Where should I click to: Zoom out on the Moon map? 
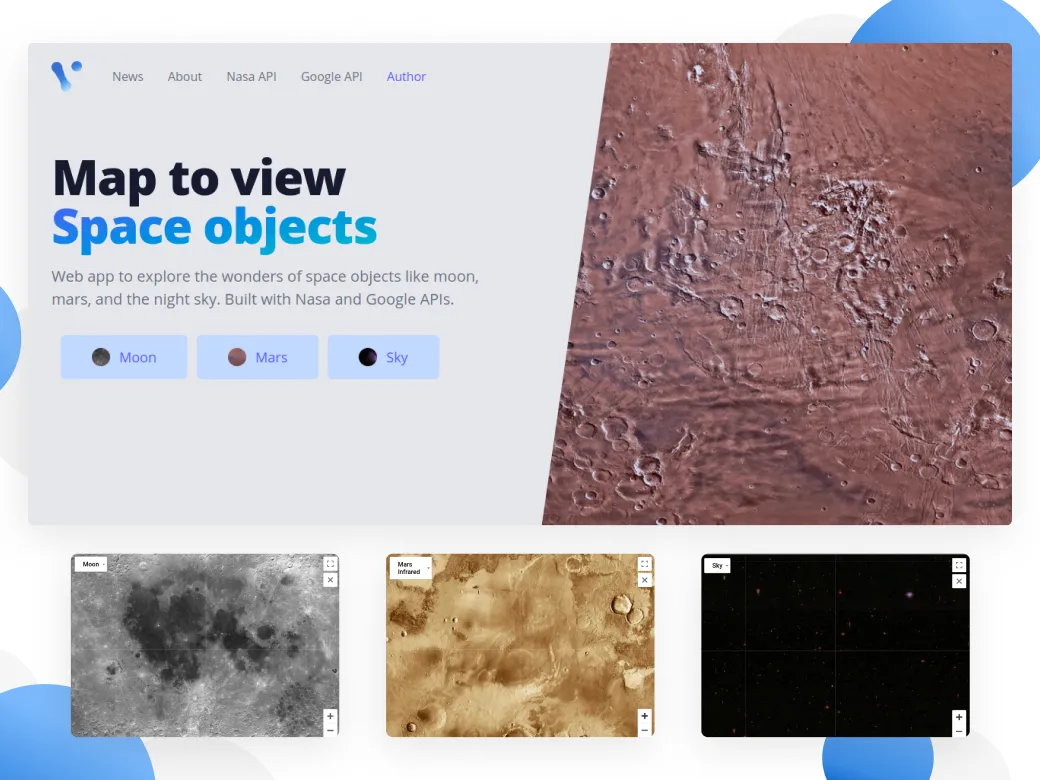[330, 730]
